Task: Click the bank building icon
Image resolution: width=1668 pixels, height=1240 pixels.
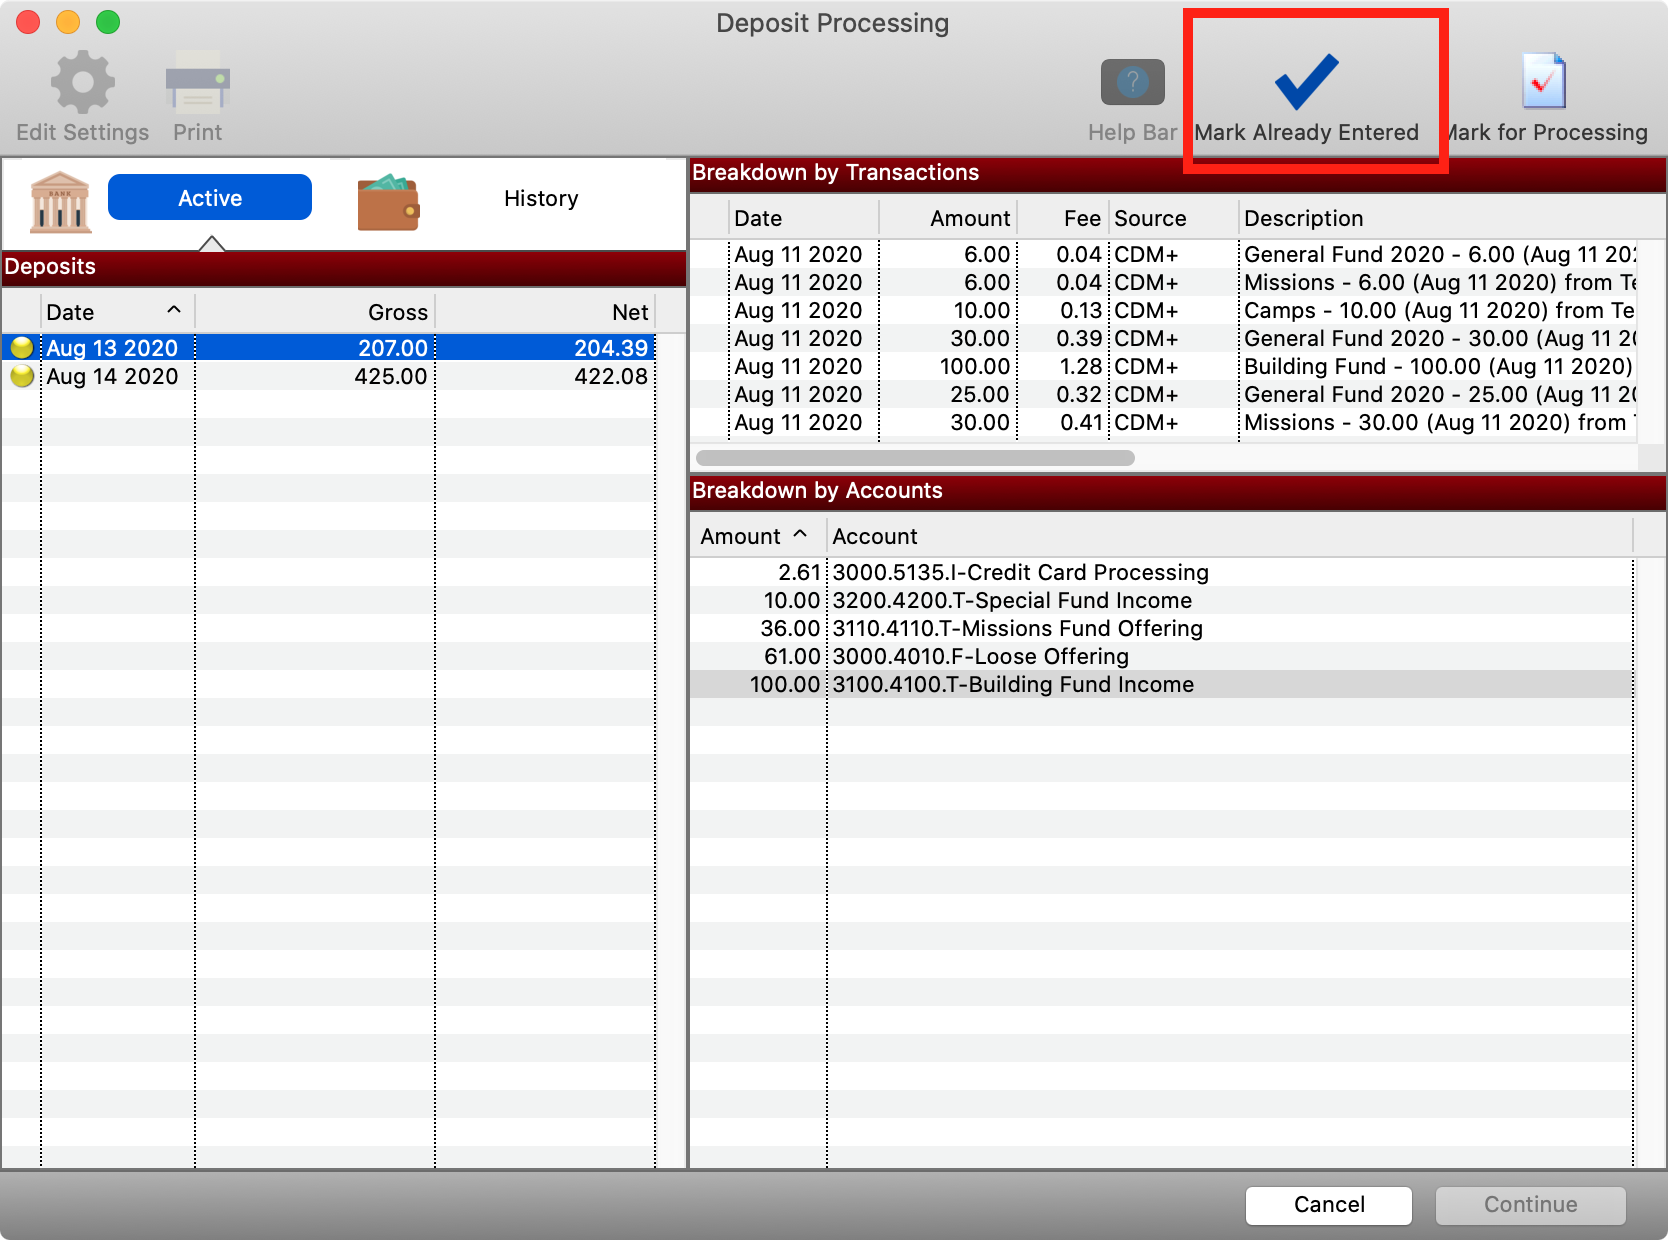Action: (x=60, y=201)
